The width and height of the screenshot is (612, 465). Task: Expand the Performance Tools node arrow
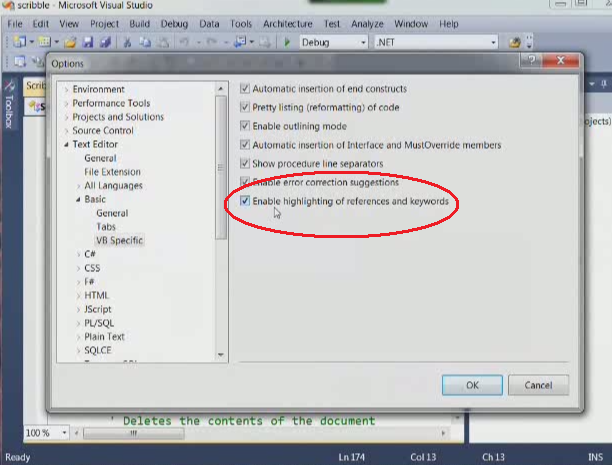click(66, 103)
